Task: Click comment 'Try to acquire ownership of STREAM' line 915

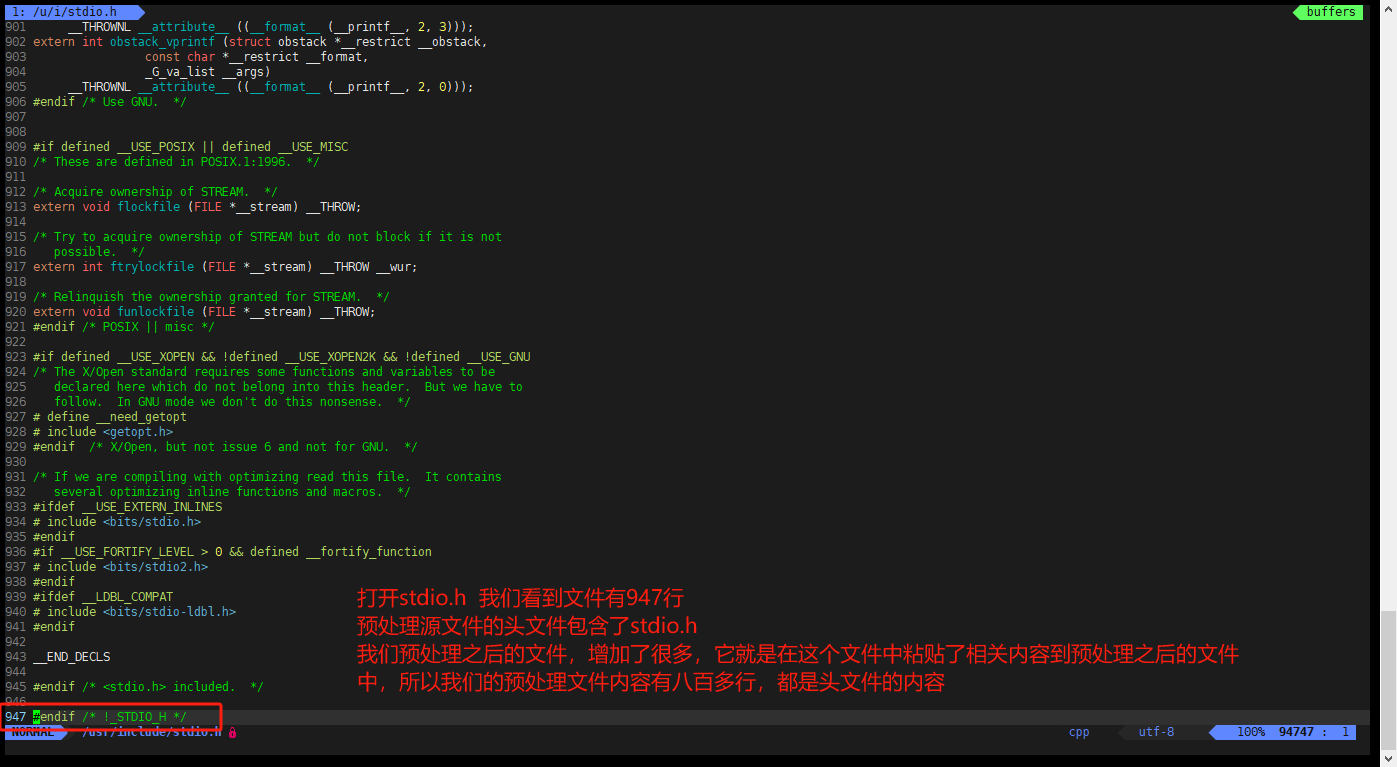Action: pos(267,237)
